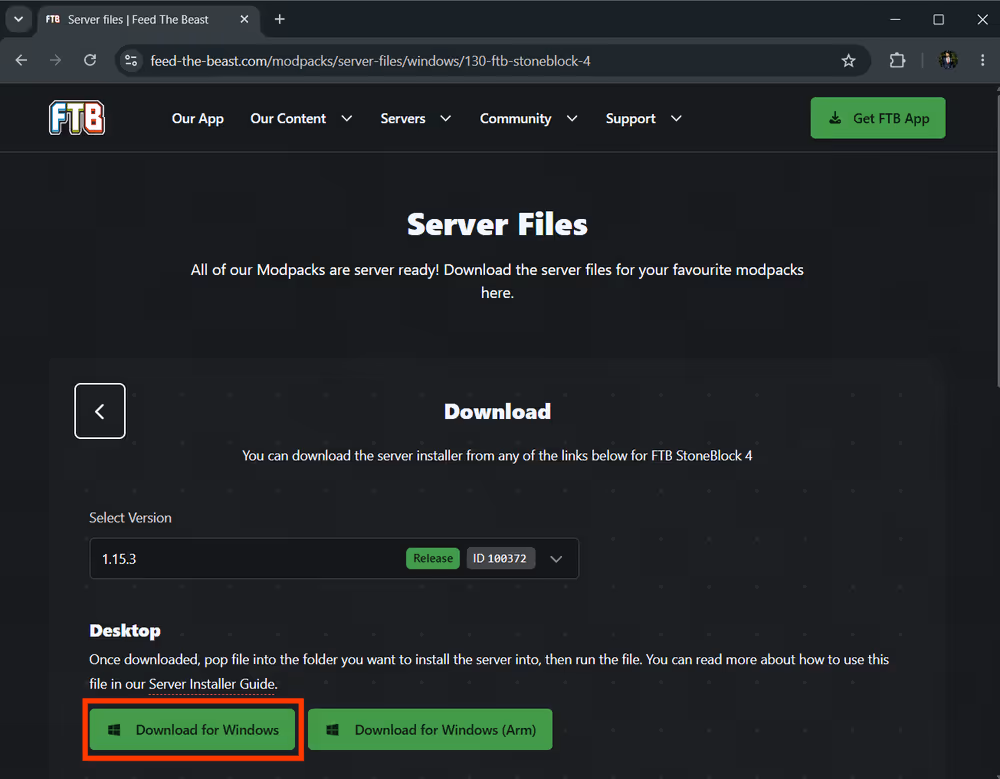This screenshot has width=1000, height=779.
Task: Open the tab search chevron dropdown
Action: pos(18,19)
